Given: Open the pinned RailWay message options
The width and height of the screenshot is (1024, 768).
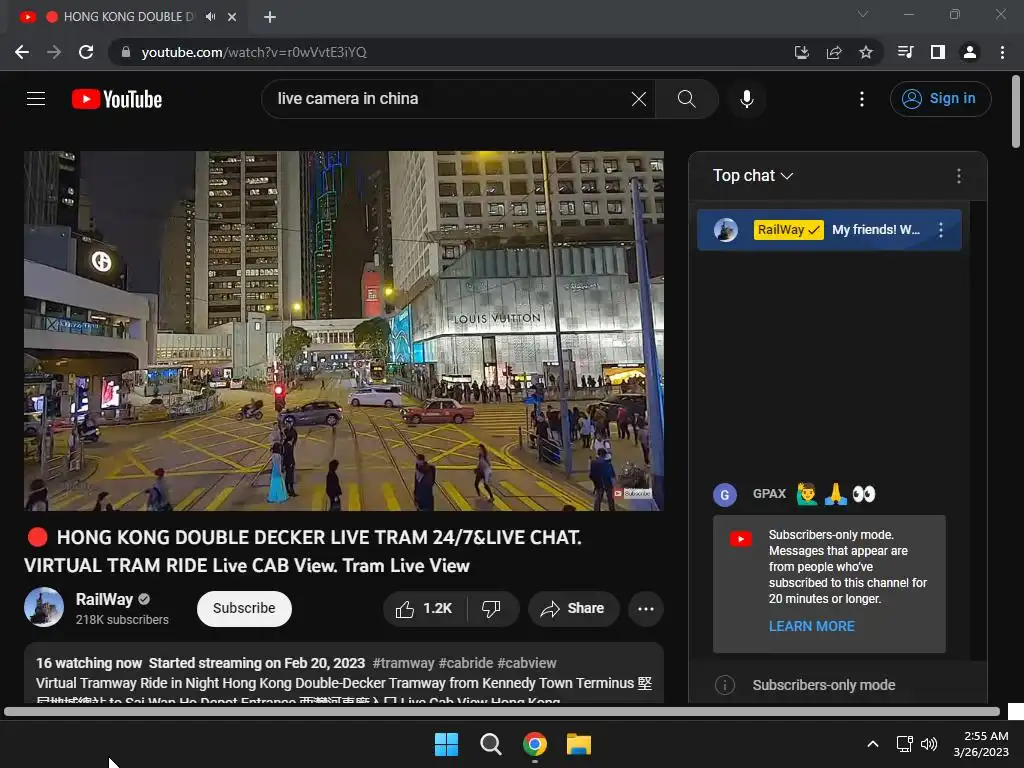Looking at the screenshot, I should 940,230.
